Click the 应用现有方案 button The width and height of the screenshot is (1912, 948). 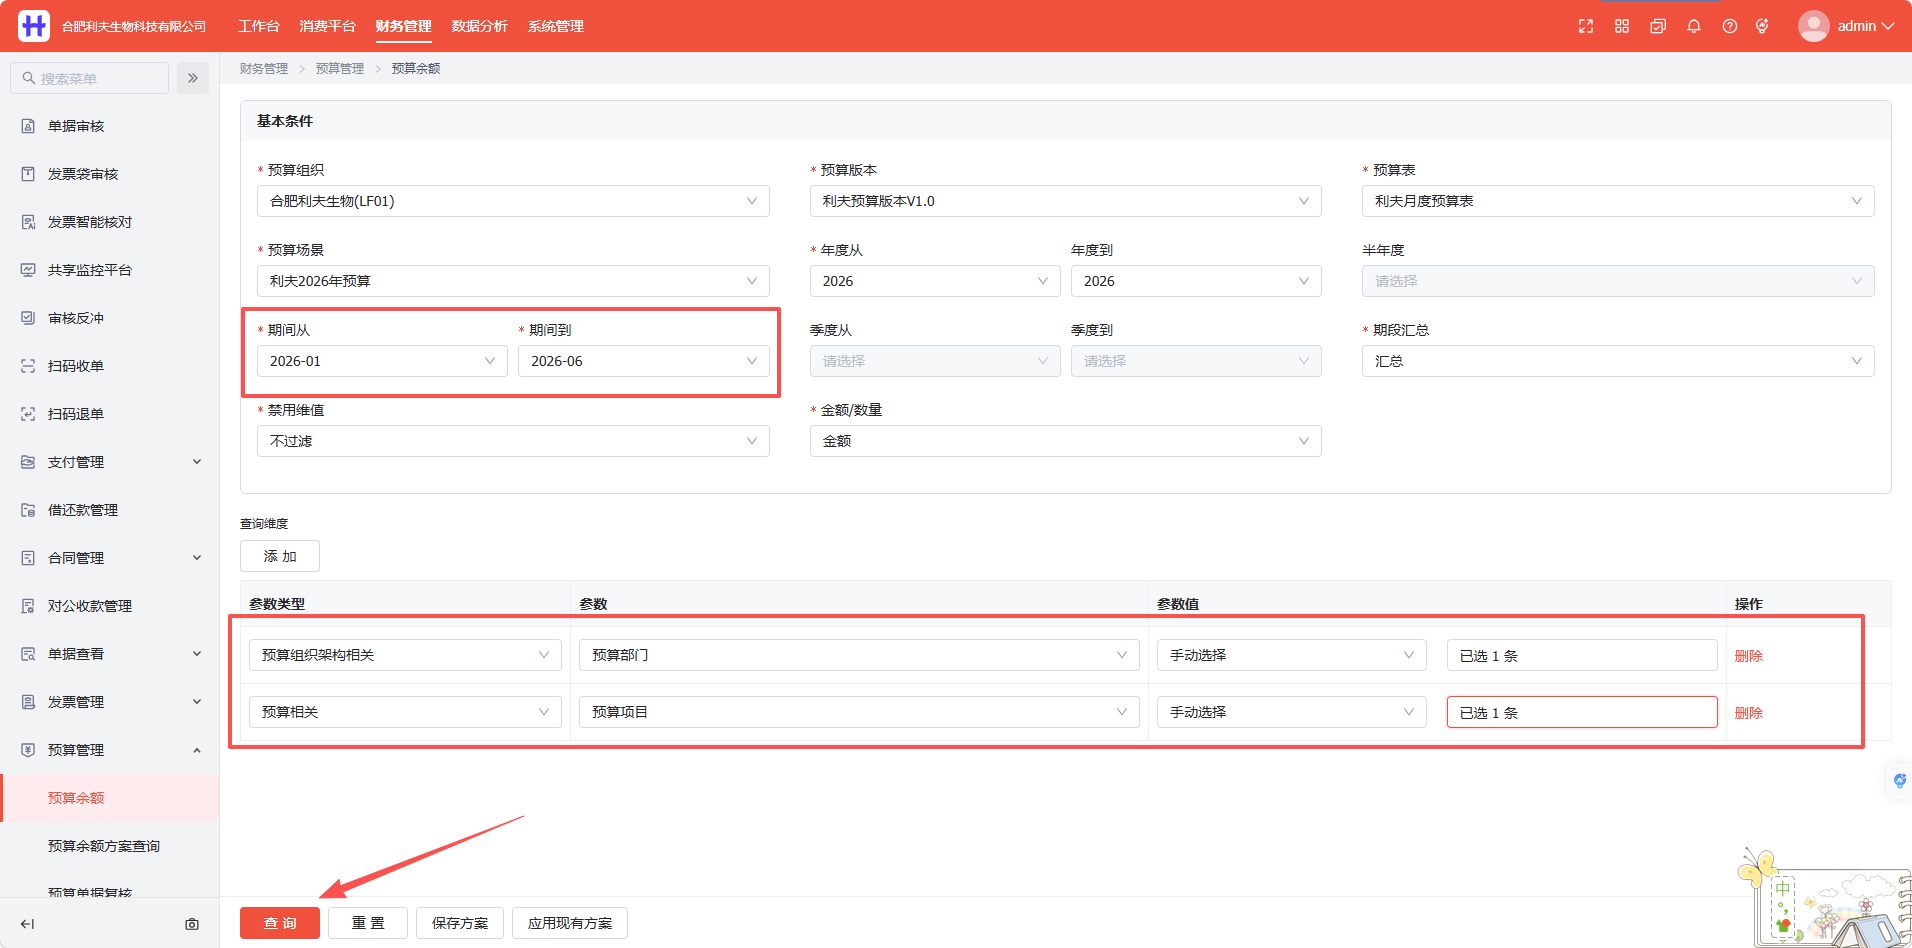[570, 923]
